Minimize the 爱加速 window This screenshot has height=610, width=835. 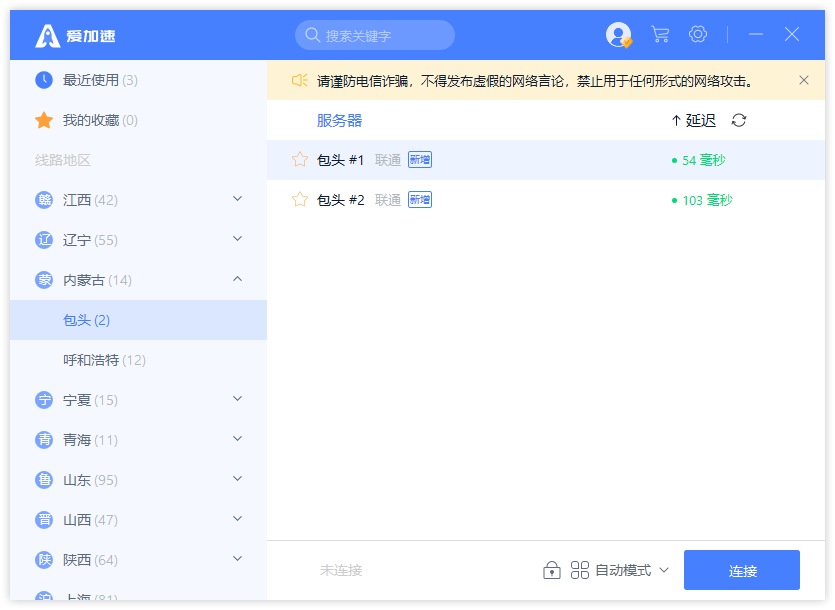point(756,34)
